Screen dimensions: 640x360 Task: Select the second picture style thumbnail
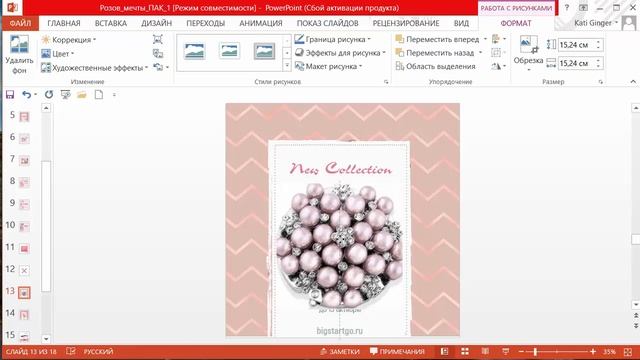pyautogui.click(x=229, y=51)
